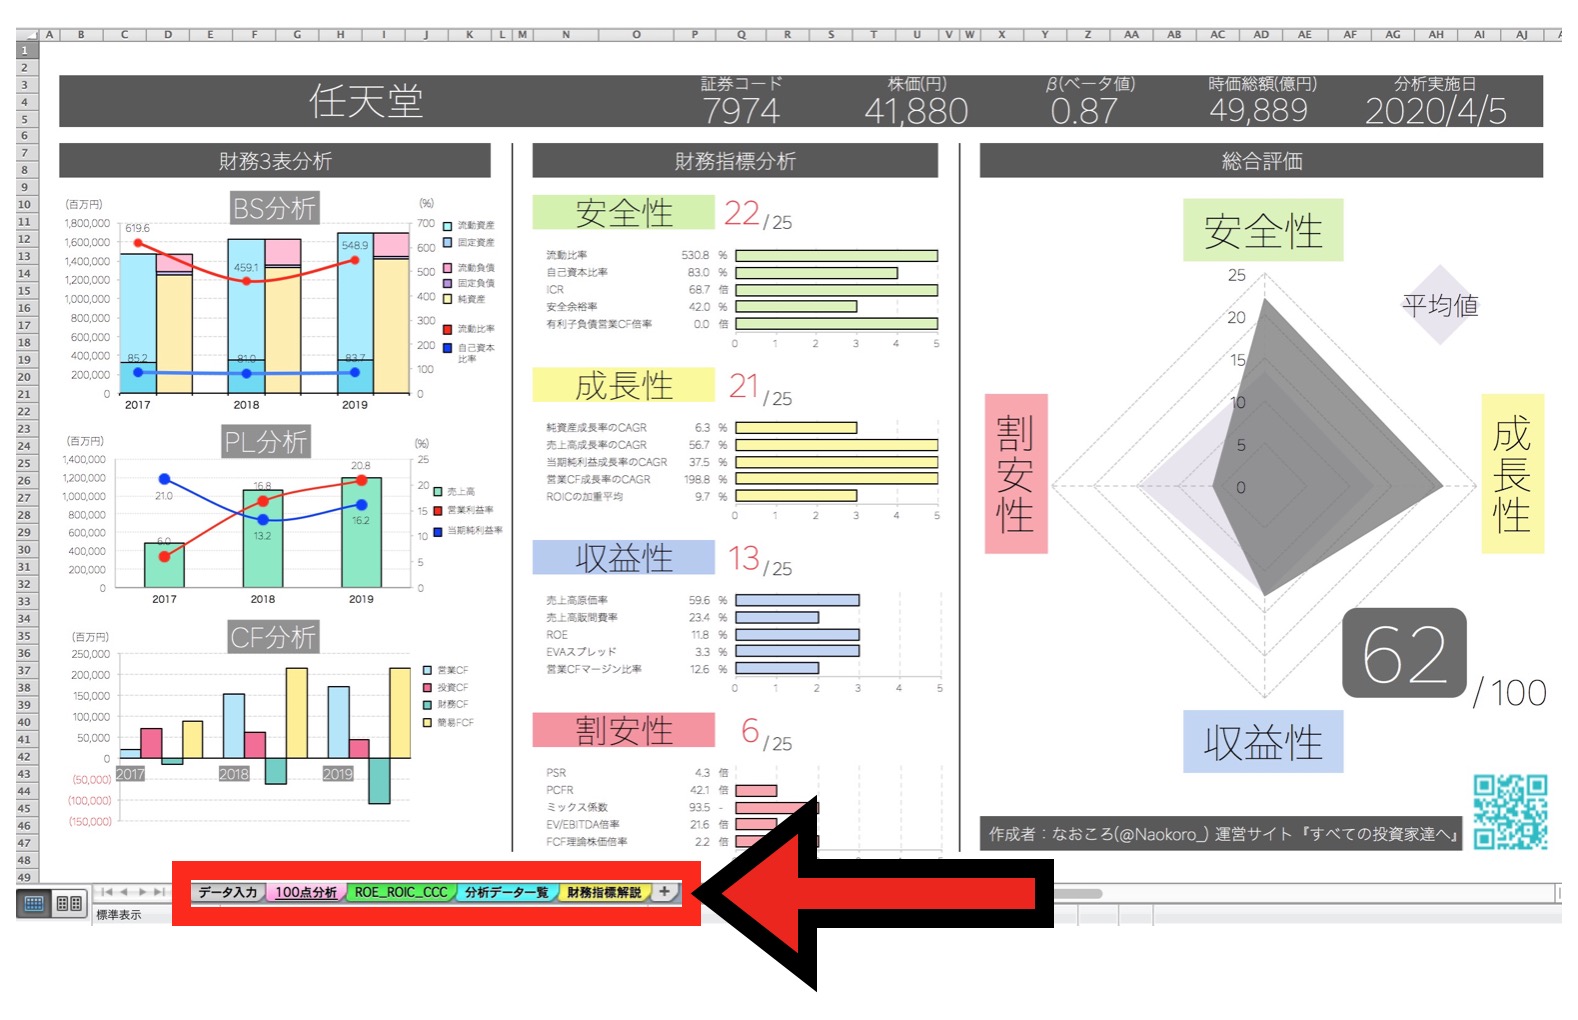Click stock price value 41,880
This screenshot has width=1578, height=1020.
tap(917, 110)
